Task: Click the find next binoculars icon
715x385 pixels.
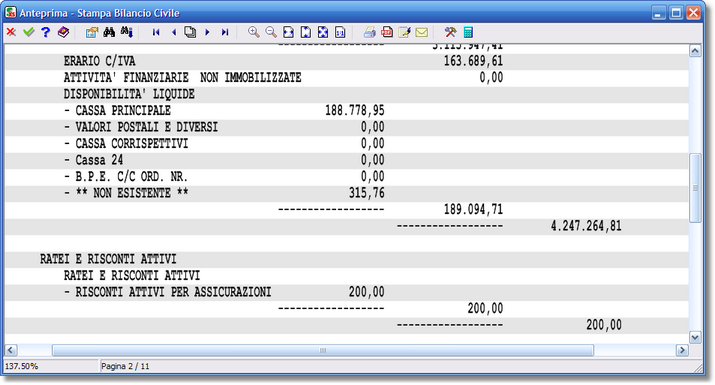Action: pyautogui.click(x=127, y=32)
